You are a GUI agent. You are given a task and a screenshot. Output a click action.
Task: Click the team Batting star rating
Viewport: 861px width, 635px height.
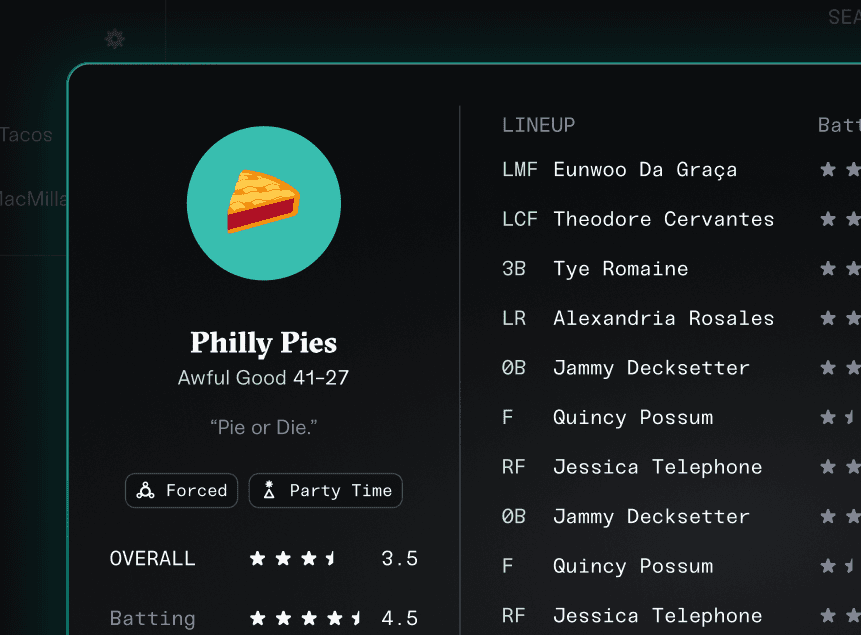coord(306,618)
